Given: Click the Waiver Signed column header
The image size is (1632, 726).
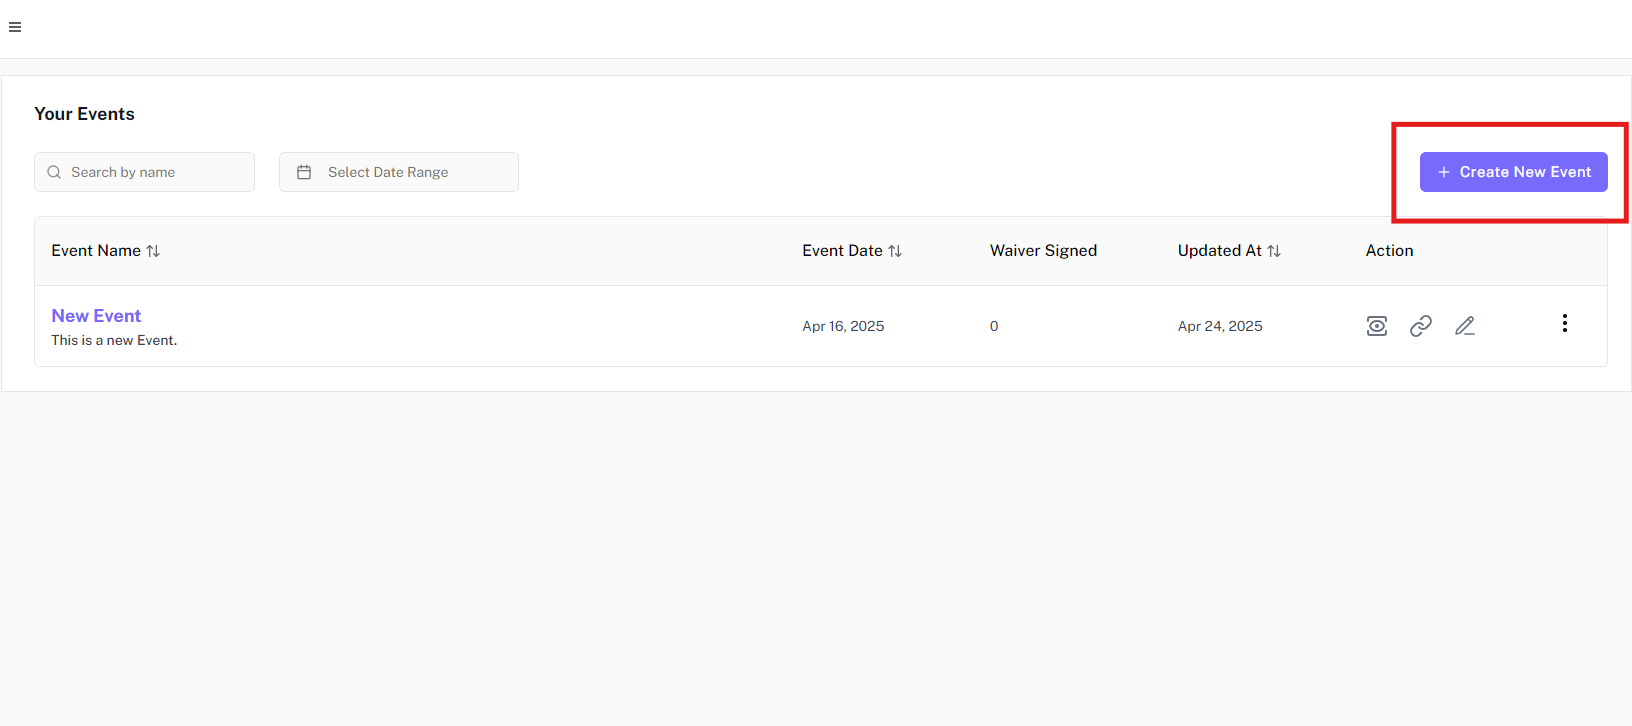Looking at the screenshot, I should coord(1043,251).
